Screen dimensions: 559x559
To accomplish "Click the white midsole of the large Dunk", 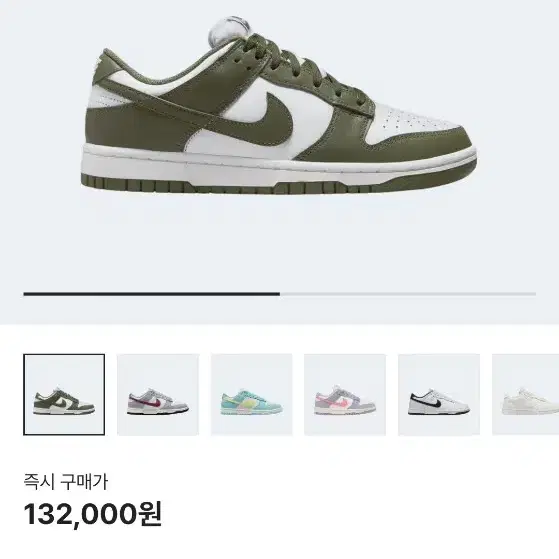I will (278, 166).
